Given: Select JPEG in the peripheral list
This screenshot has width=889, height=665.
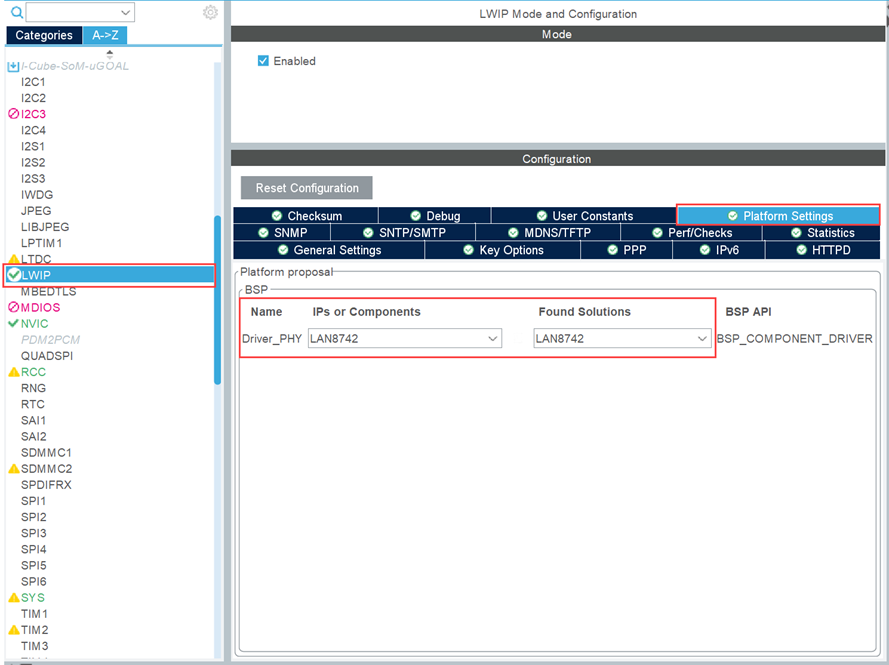Looking at the screenshot, I should coord(36,211).
